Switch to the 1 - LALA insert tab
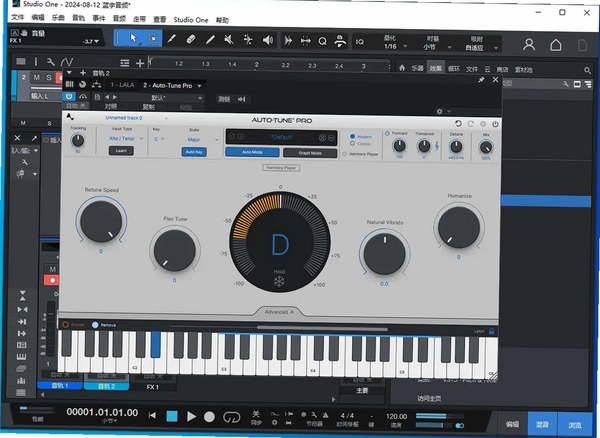600x438 pixels. 122,85
